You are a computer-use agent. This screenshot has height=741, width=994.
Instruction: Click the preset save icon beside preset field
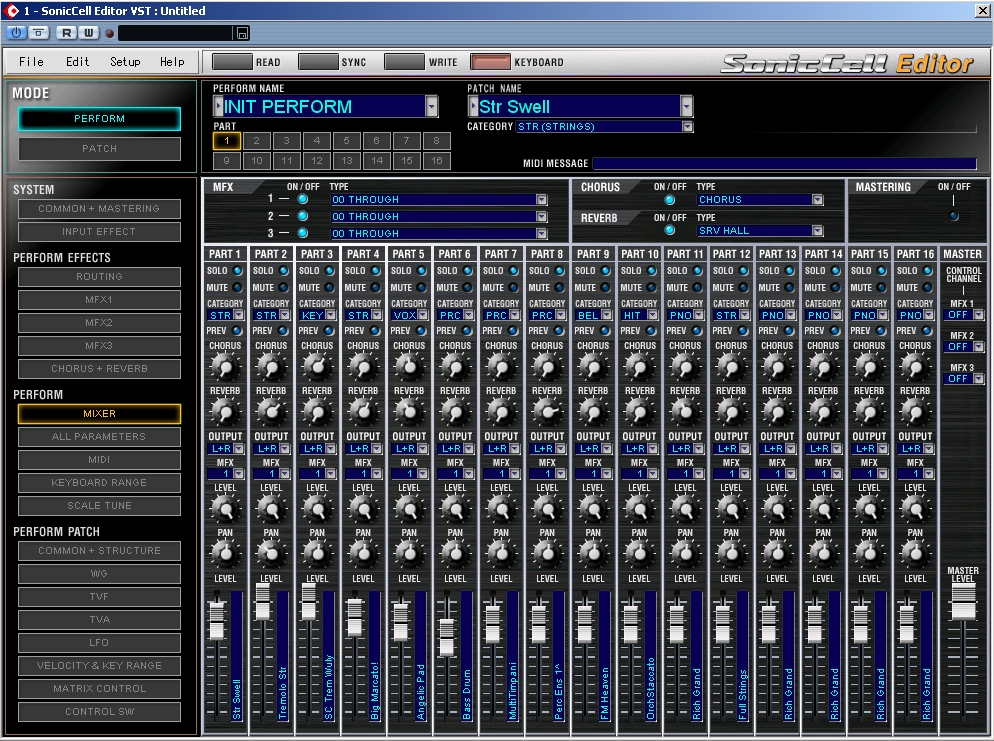tap(242, 33)
